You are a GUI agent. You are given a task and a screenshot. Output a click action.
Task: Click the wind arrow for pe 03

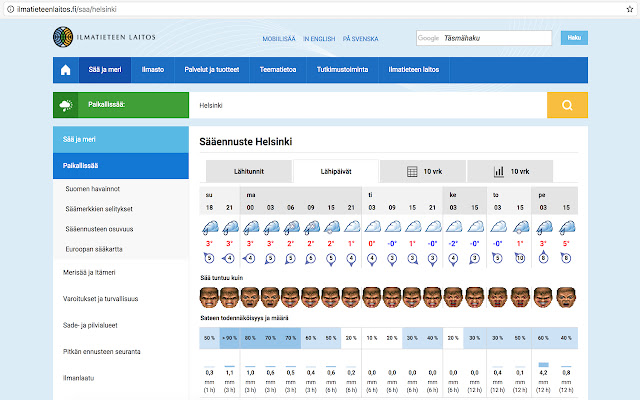pyautogui.click(x=543, y=258)
